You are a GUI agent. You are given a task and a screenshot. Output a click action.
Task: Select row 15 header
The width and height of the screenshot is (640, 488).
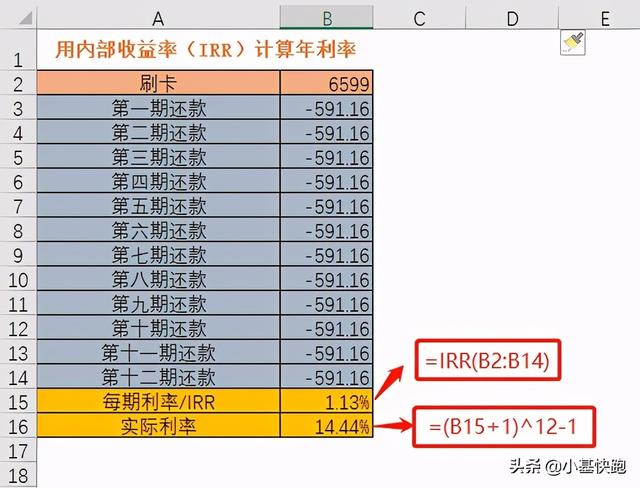coord(18,401)
